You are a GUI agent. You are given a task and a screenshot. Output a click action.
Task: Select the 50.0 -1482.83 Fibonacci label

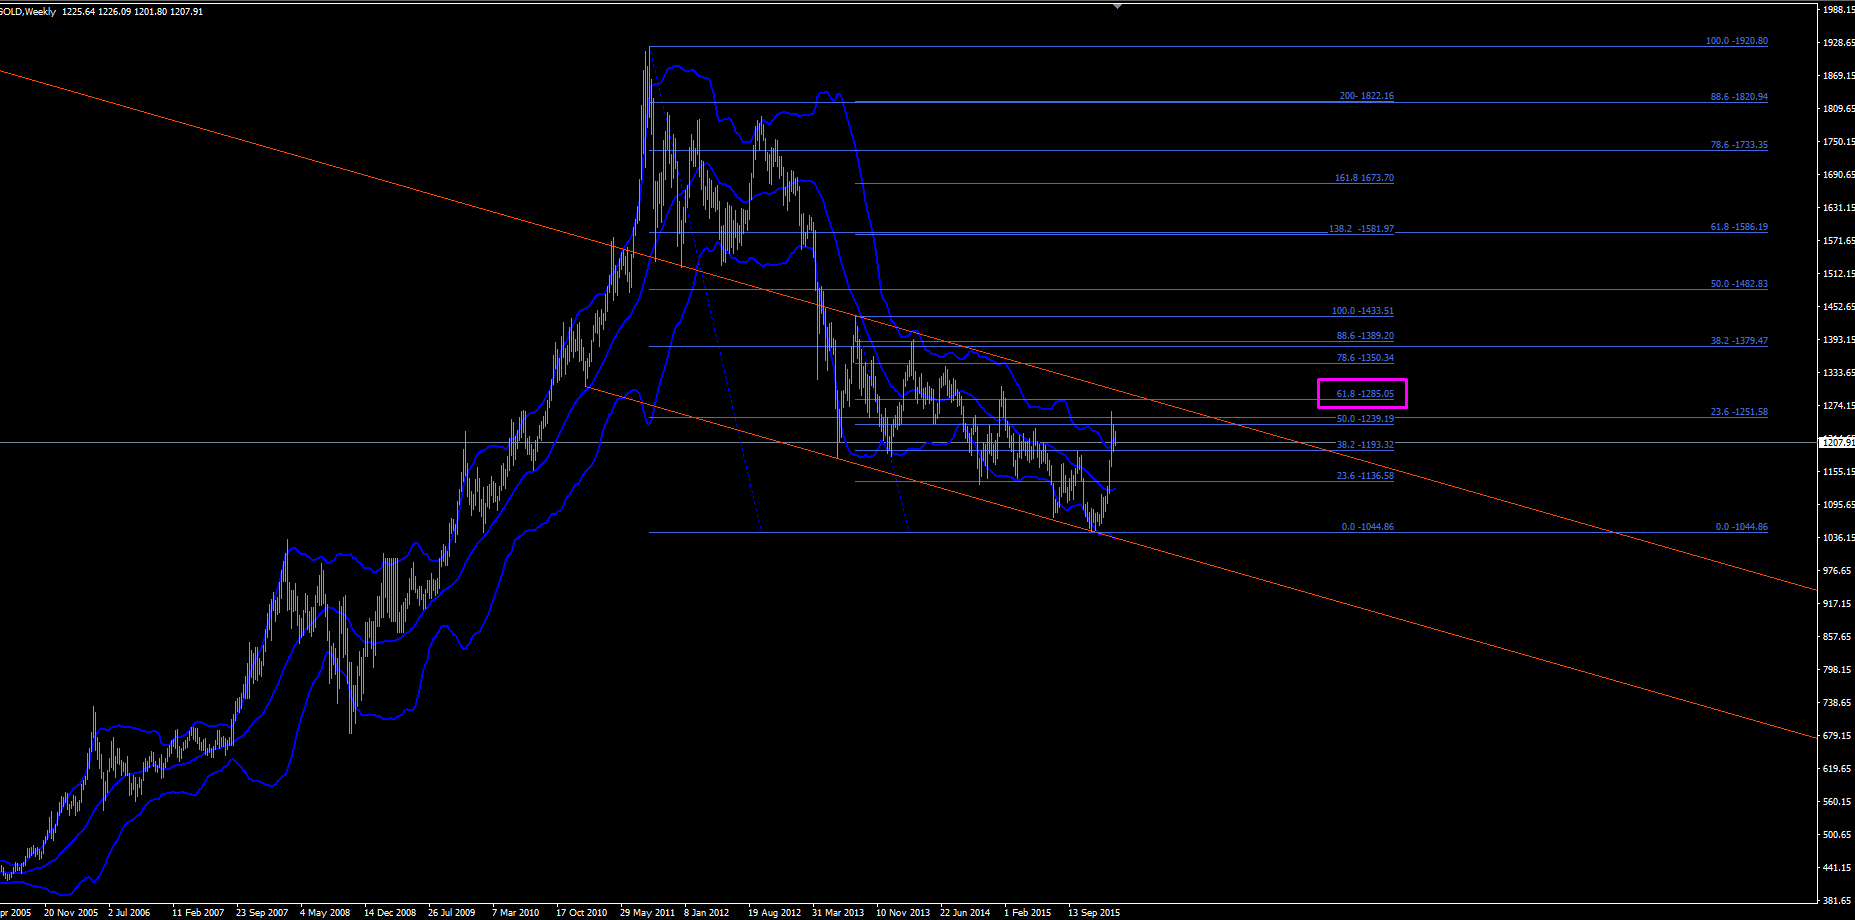click(x=1739, y=284)
